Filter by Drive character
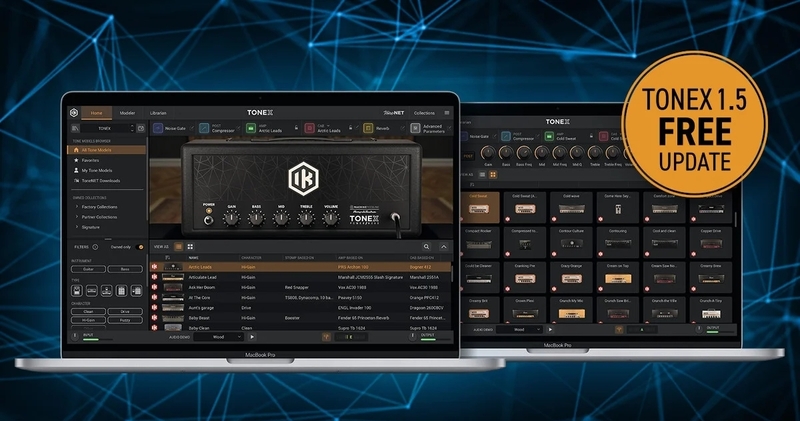The image size is (800, 421). click(x=125, y=311)
